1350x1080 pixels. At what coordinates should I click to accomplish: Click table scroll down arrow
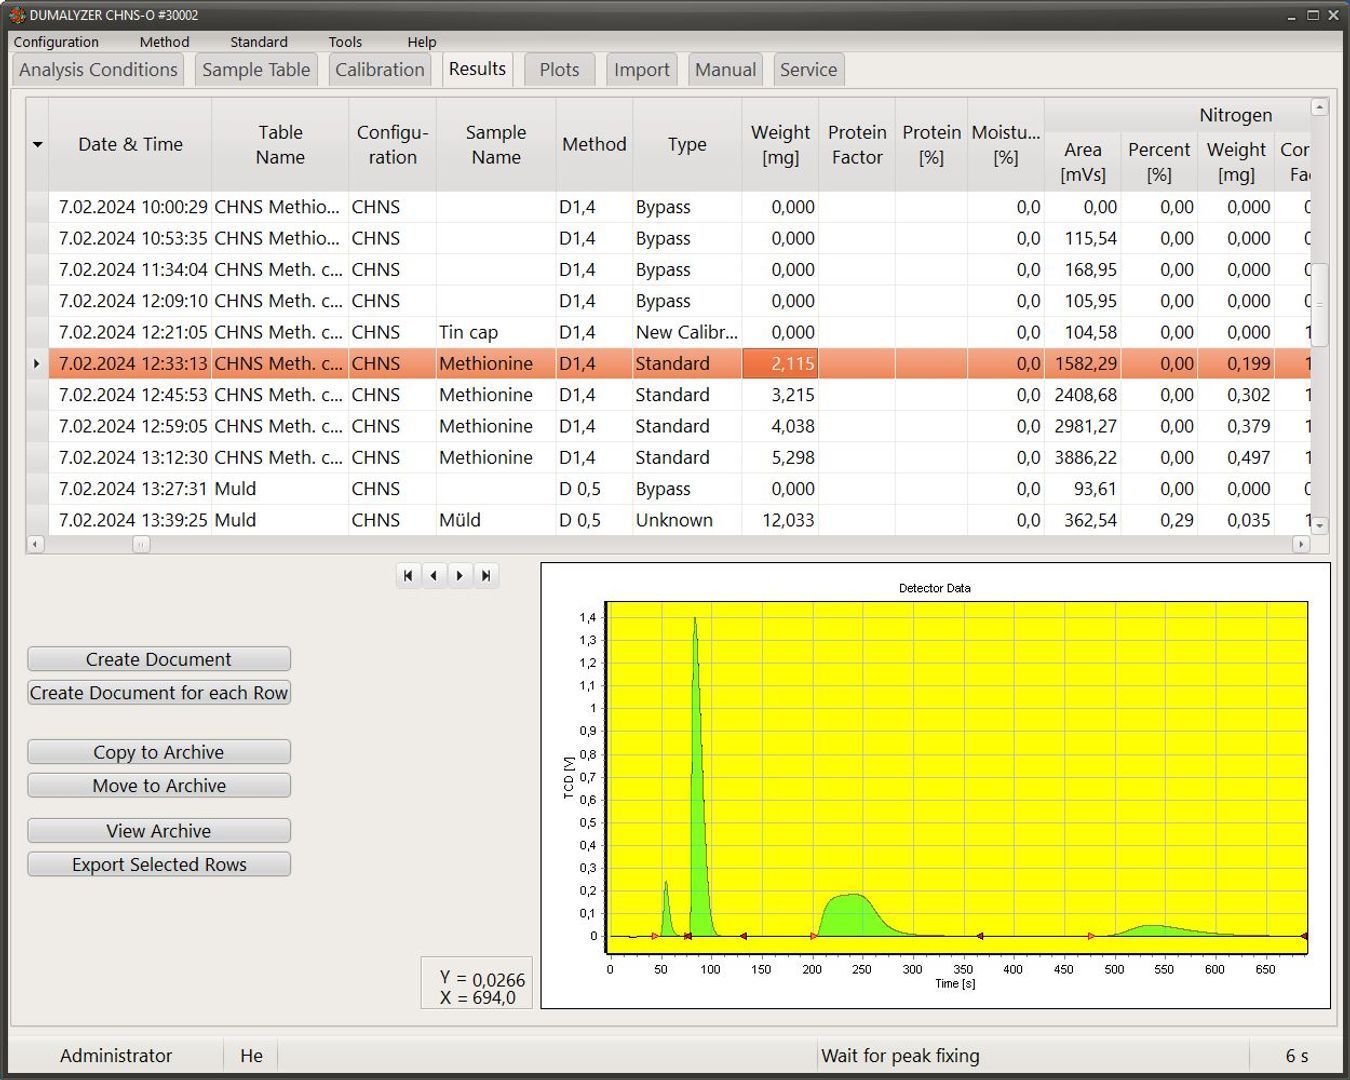(1319, 525)
